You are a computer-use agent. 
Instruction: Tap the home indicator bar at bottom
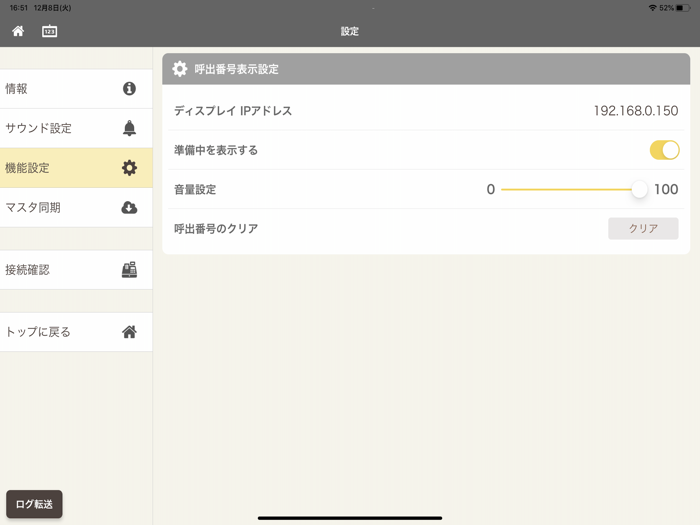(x=350, y=518)
